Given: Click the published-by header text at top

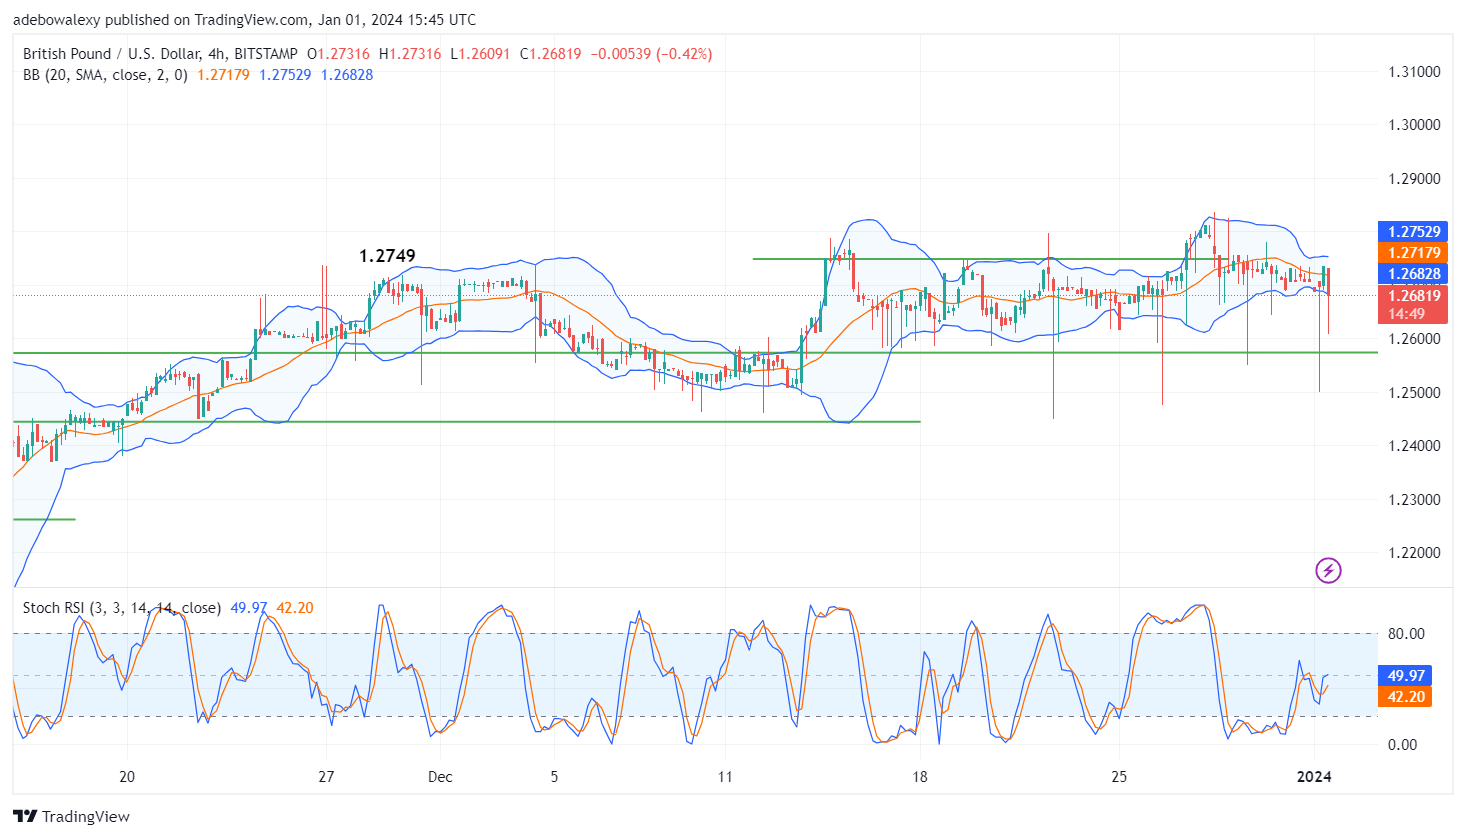Looking at the screenshot, I should (x=244, y=20).
